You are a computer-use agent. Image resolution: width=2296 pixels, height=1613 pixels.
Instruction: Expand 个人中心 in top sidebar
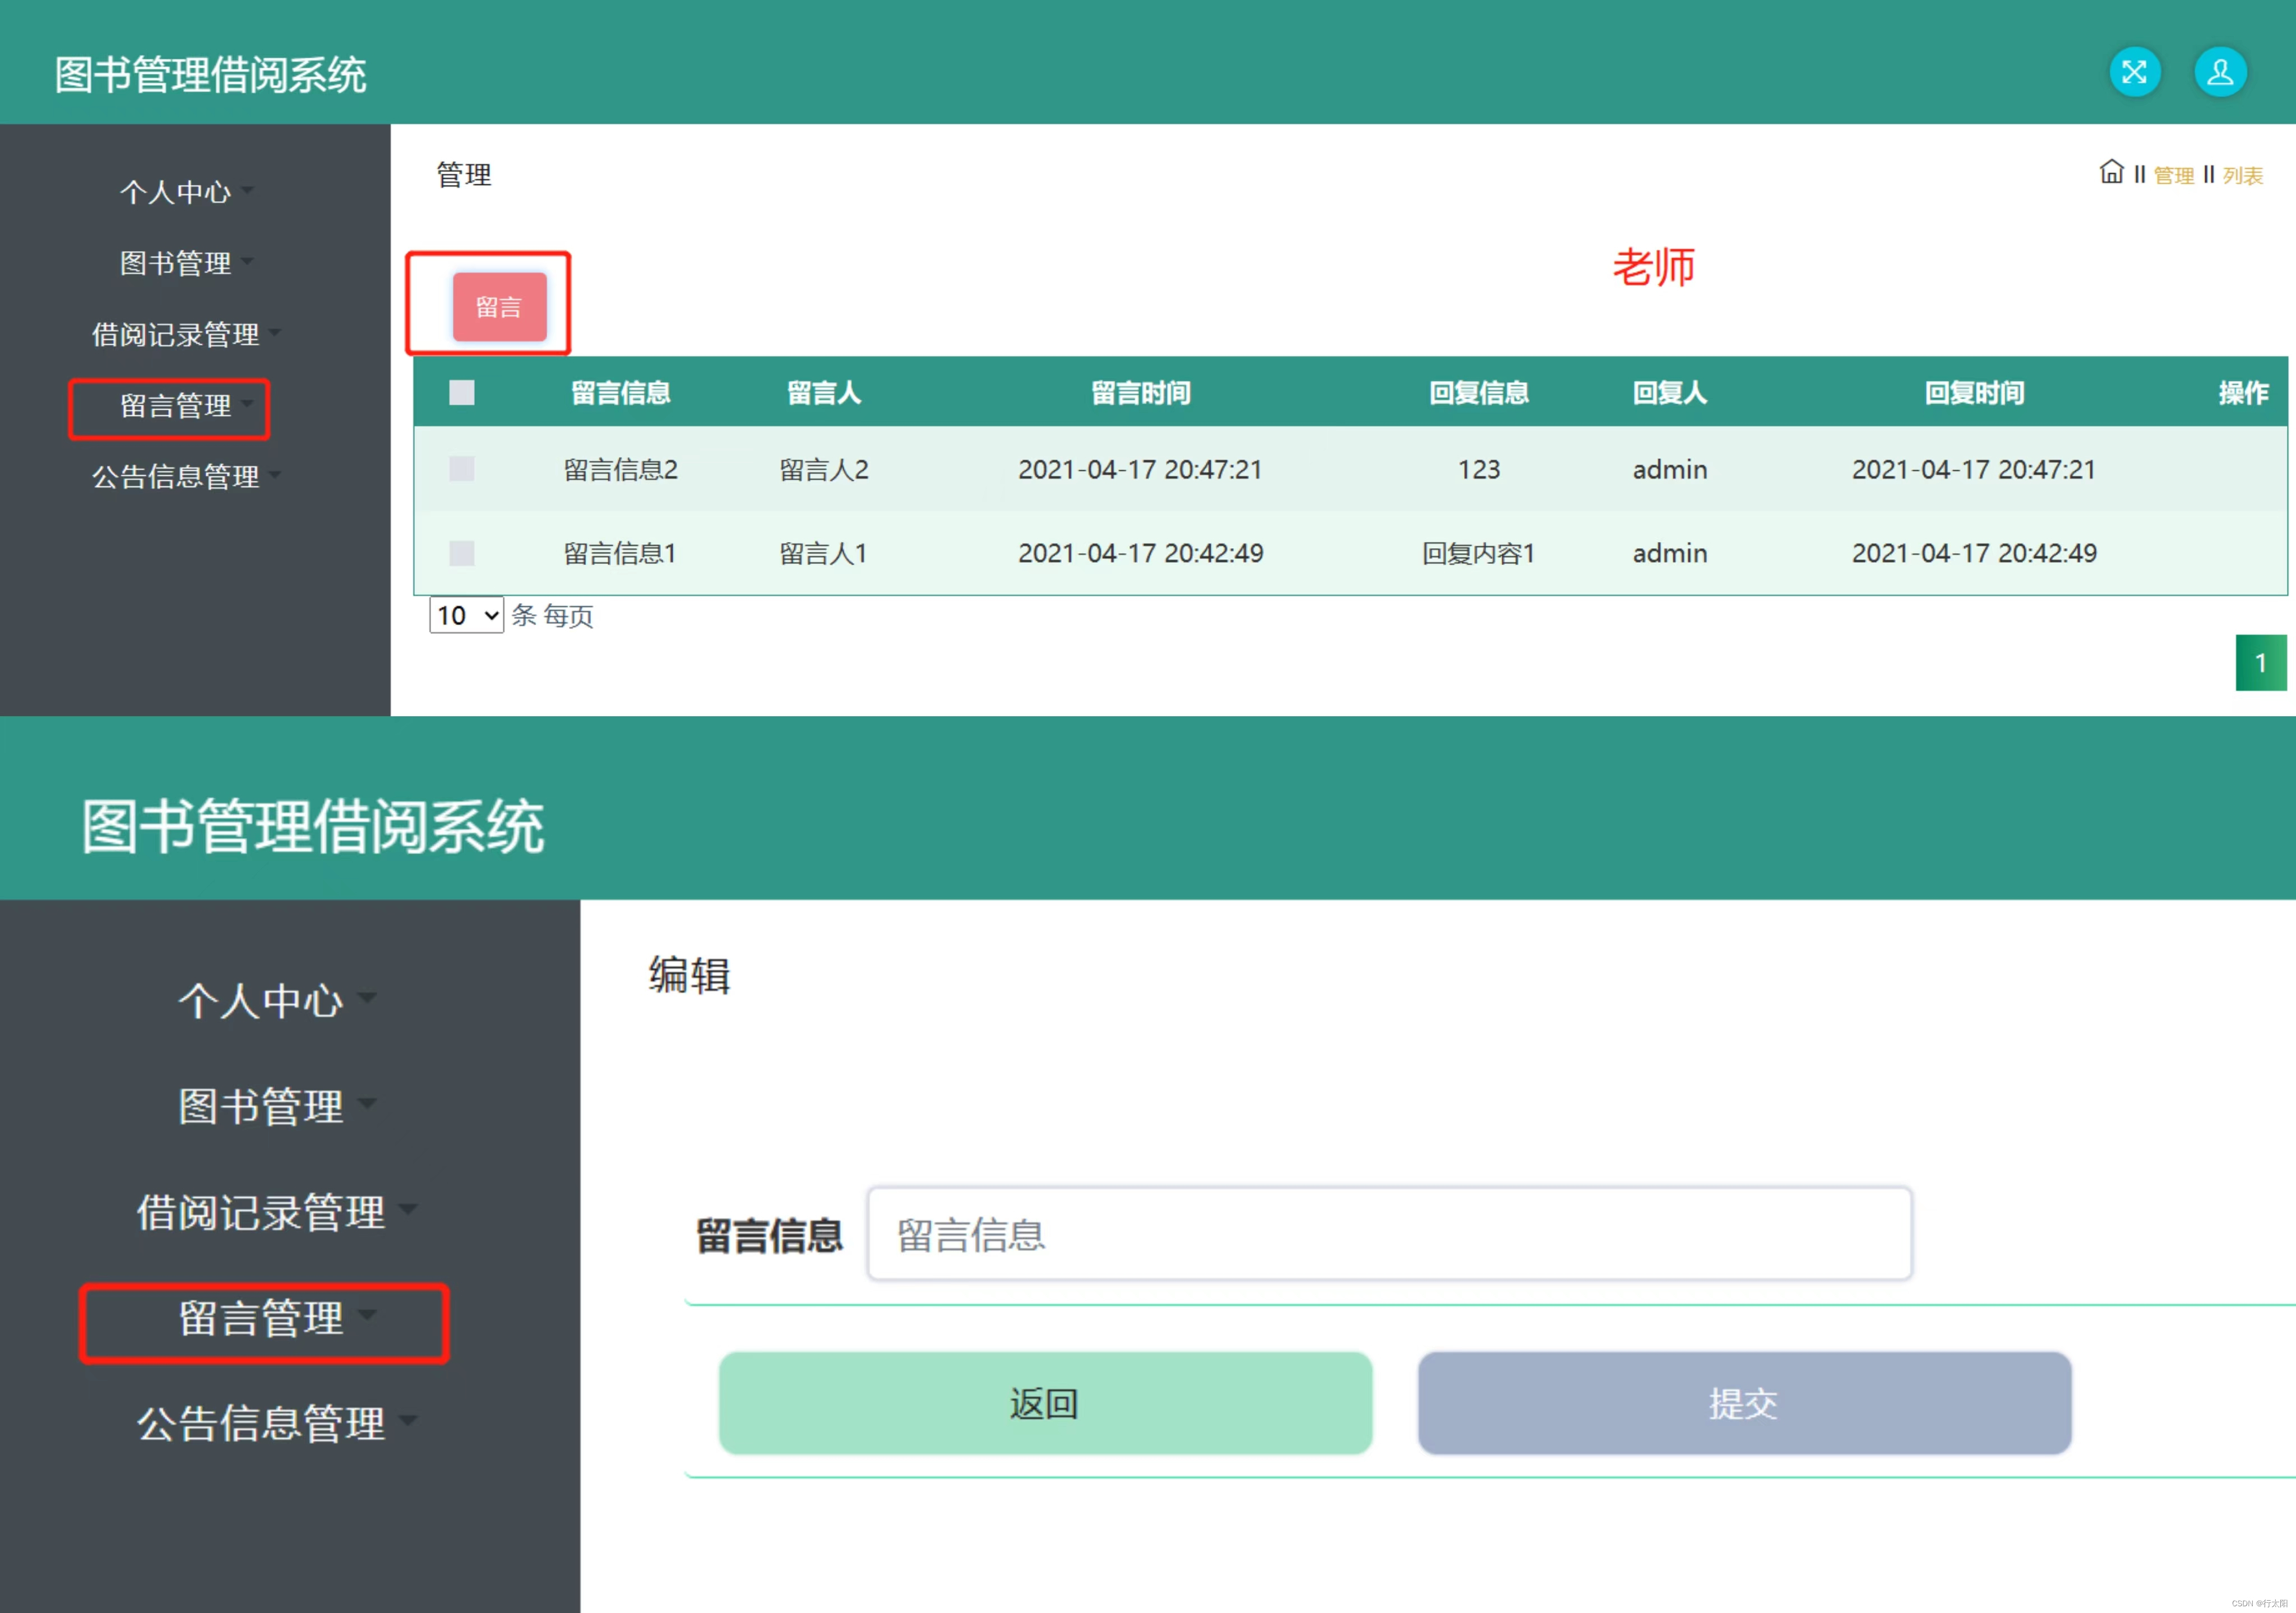tap(176, 192)
